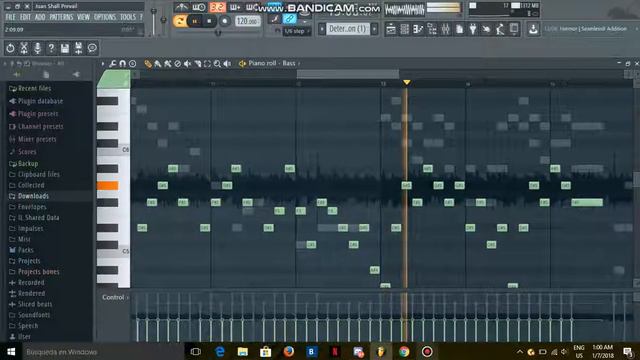Click the scissors audio editor icon
640x360 pixels.
24,48
